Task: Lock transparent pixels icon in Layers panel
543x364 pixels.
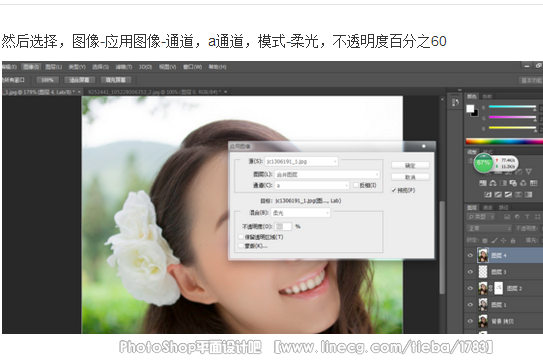Action: coord(485,240)
